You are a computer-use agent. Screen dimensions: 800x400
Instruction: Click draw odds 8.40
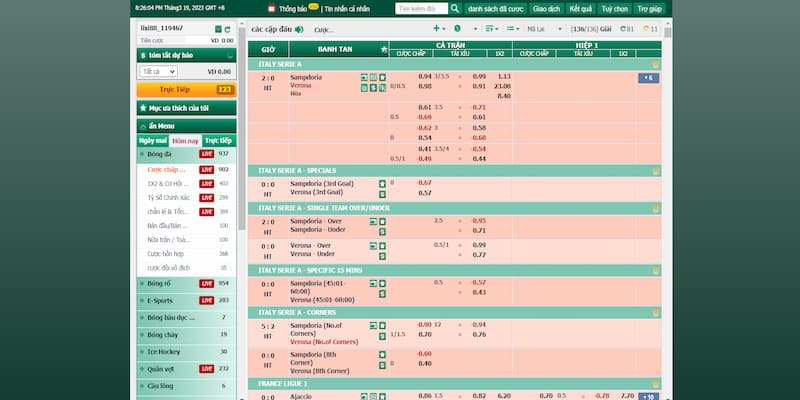[504, 96]
